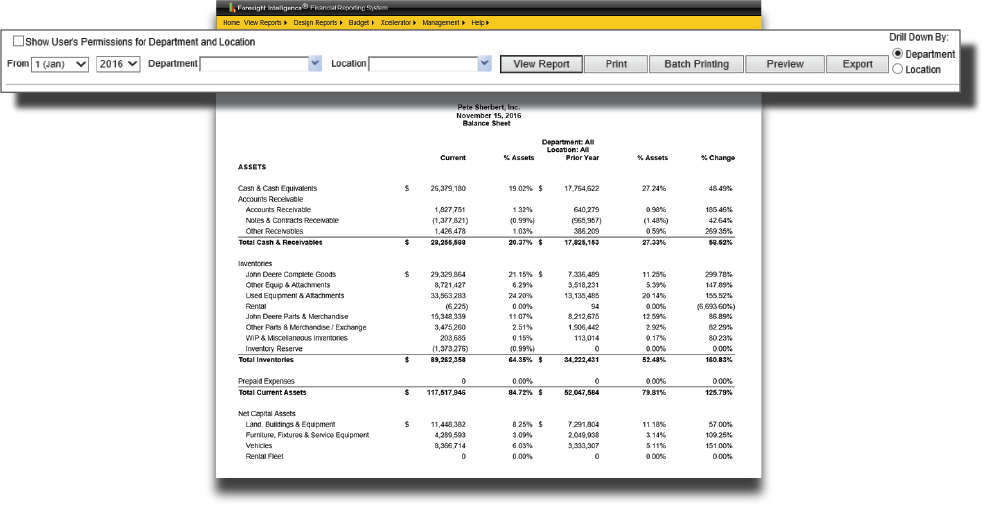Select the Location drill down radio

coord(898,69)
